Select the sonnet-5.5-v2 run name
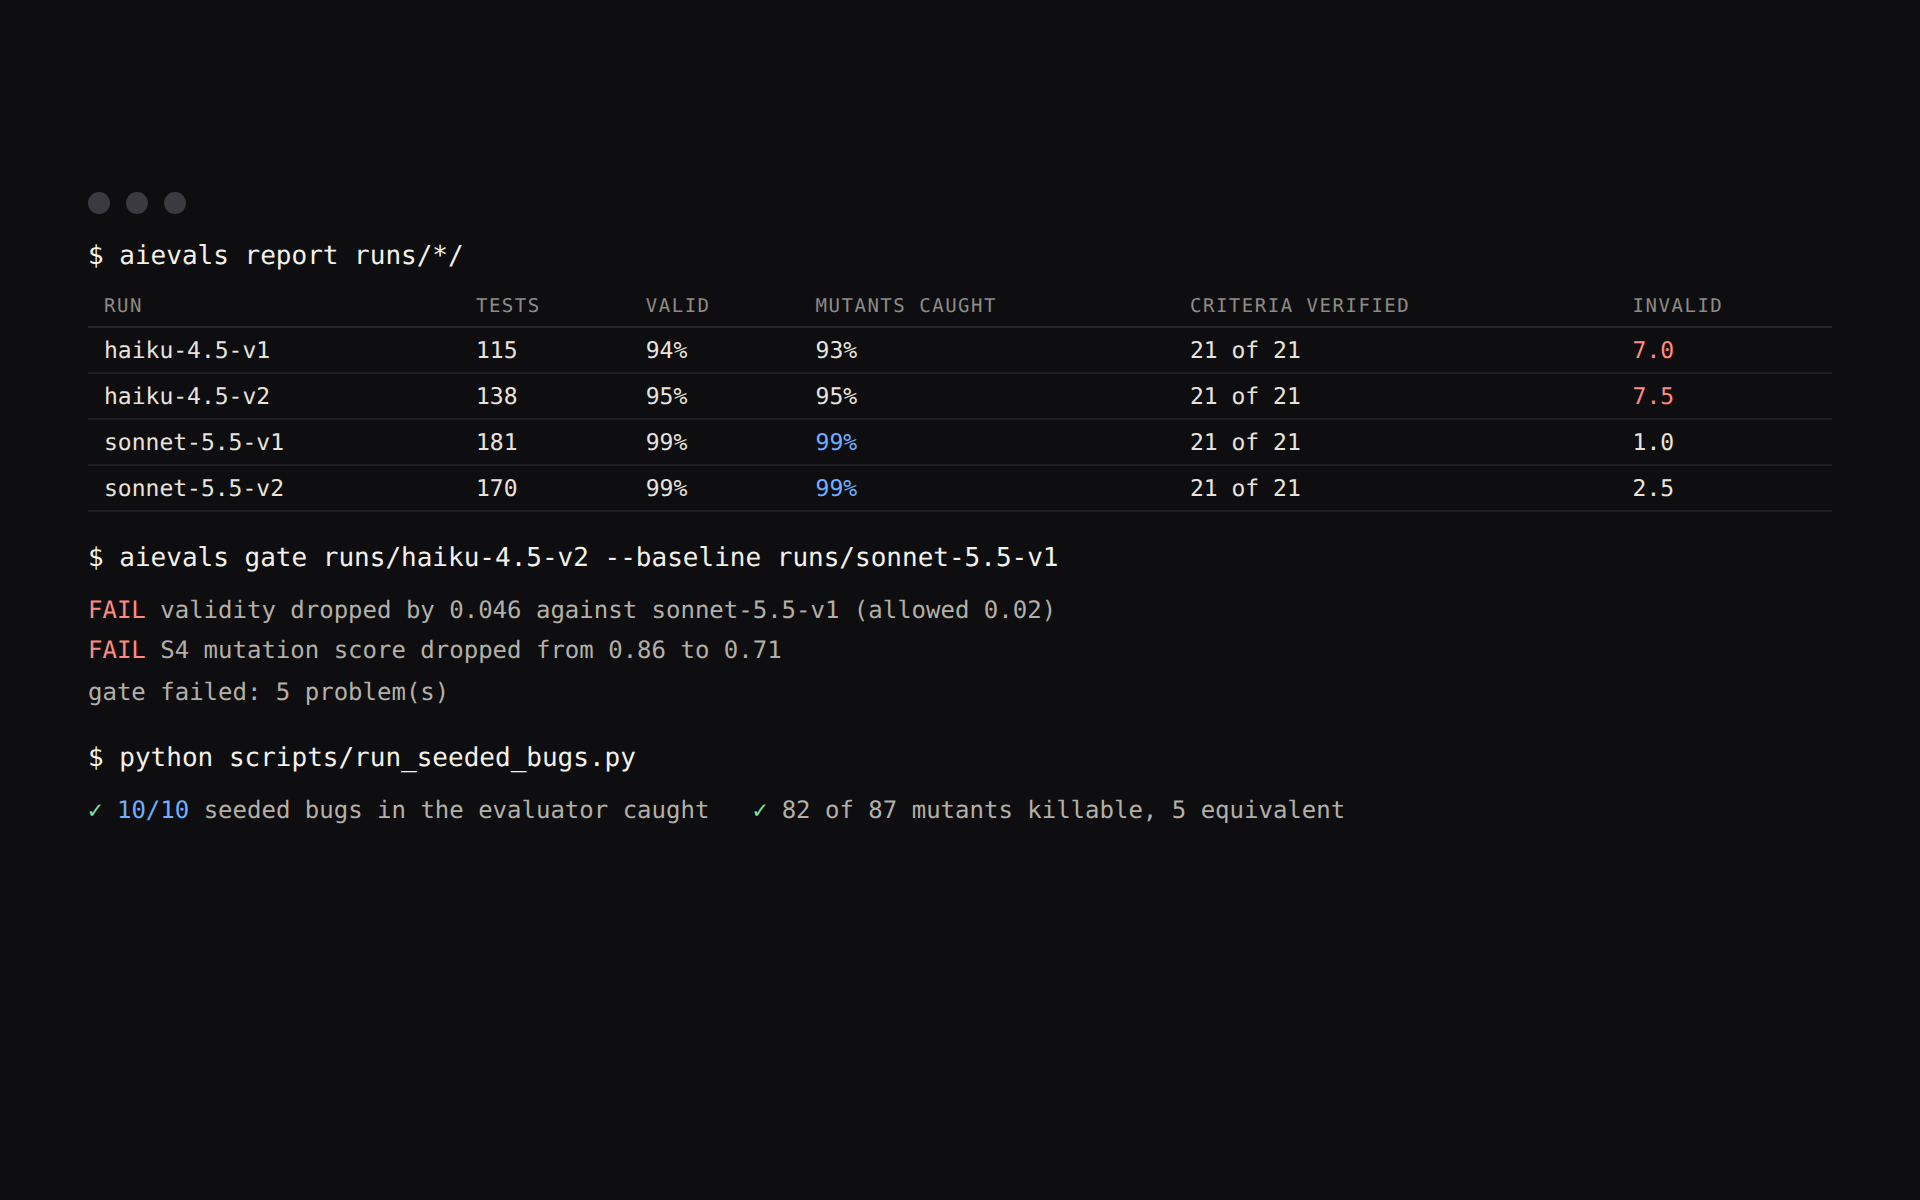This screenshot has width=1920, height=1200. click(x=194, y=488)
